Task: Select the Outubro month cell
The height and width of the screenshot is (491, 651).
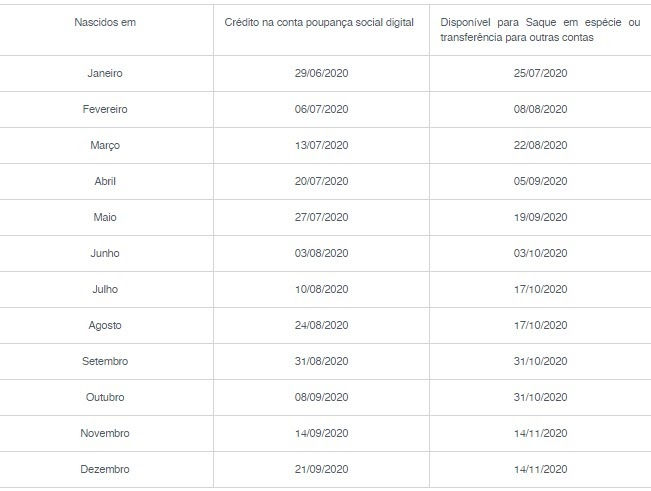Action: point(105,398)
